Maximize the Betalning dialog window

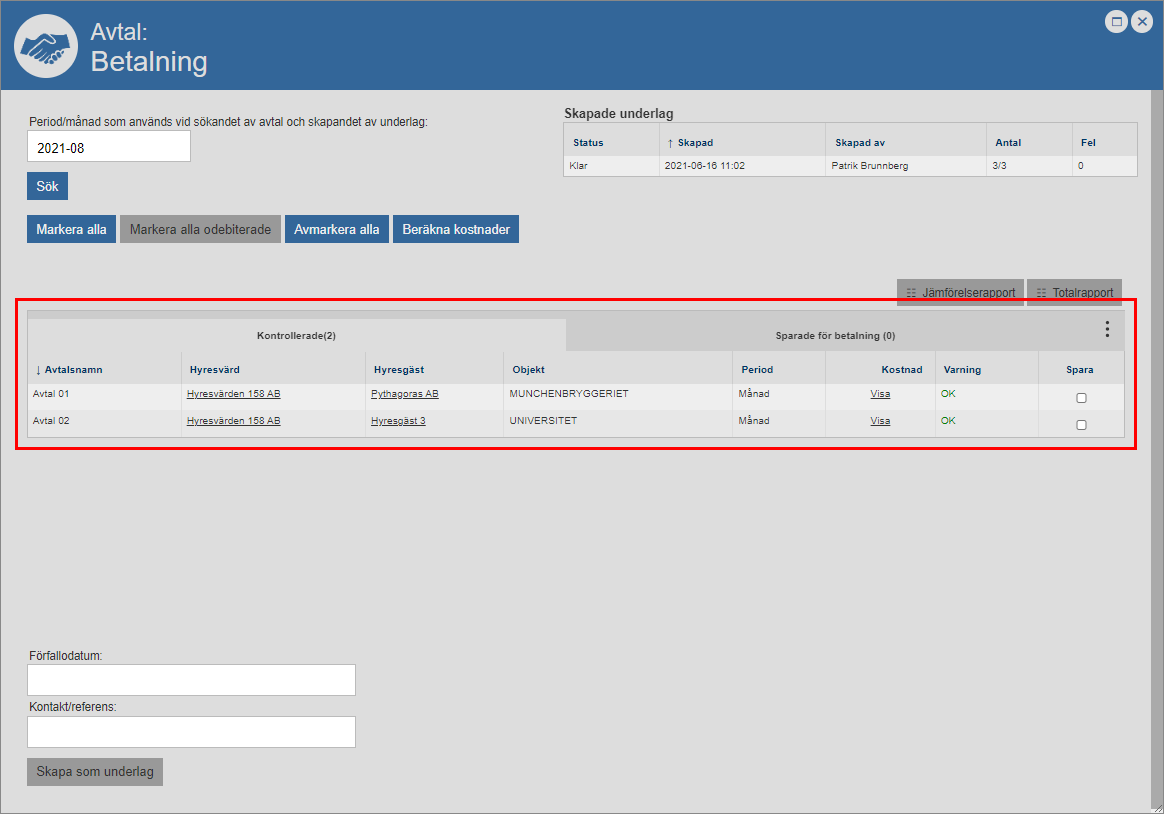[x=1115, y=21]
